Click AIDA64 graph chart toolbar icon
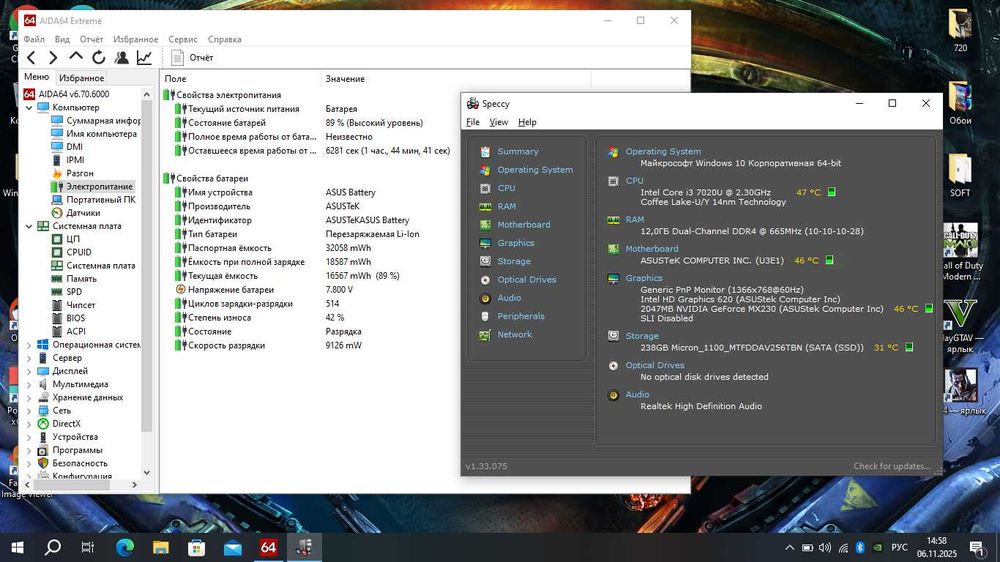Image resolution: width=1000 pixels, height=562 pixels. [144, 57]
